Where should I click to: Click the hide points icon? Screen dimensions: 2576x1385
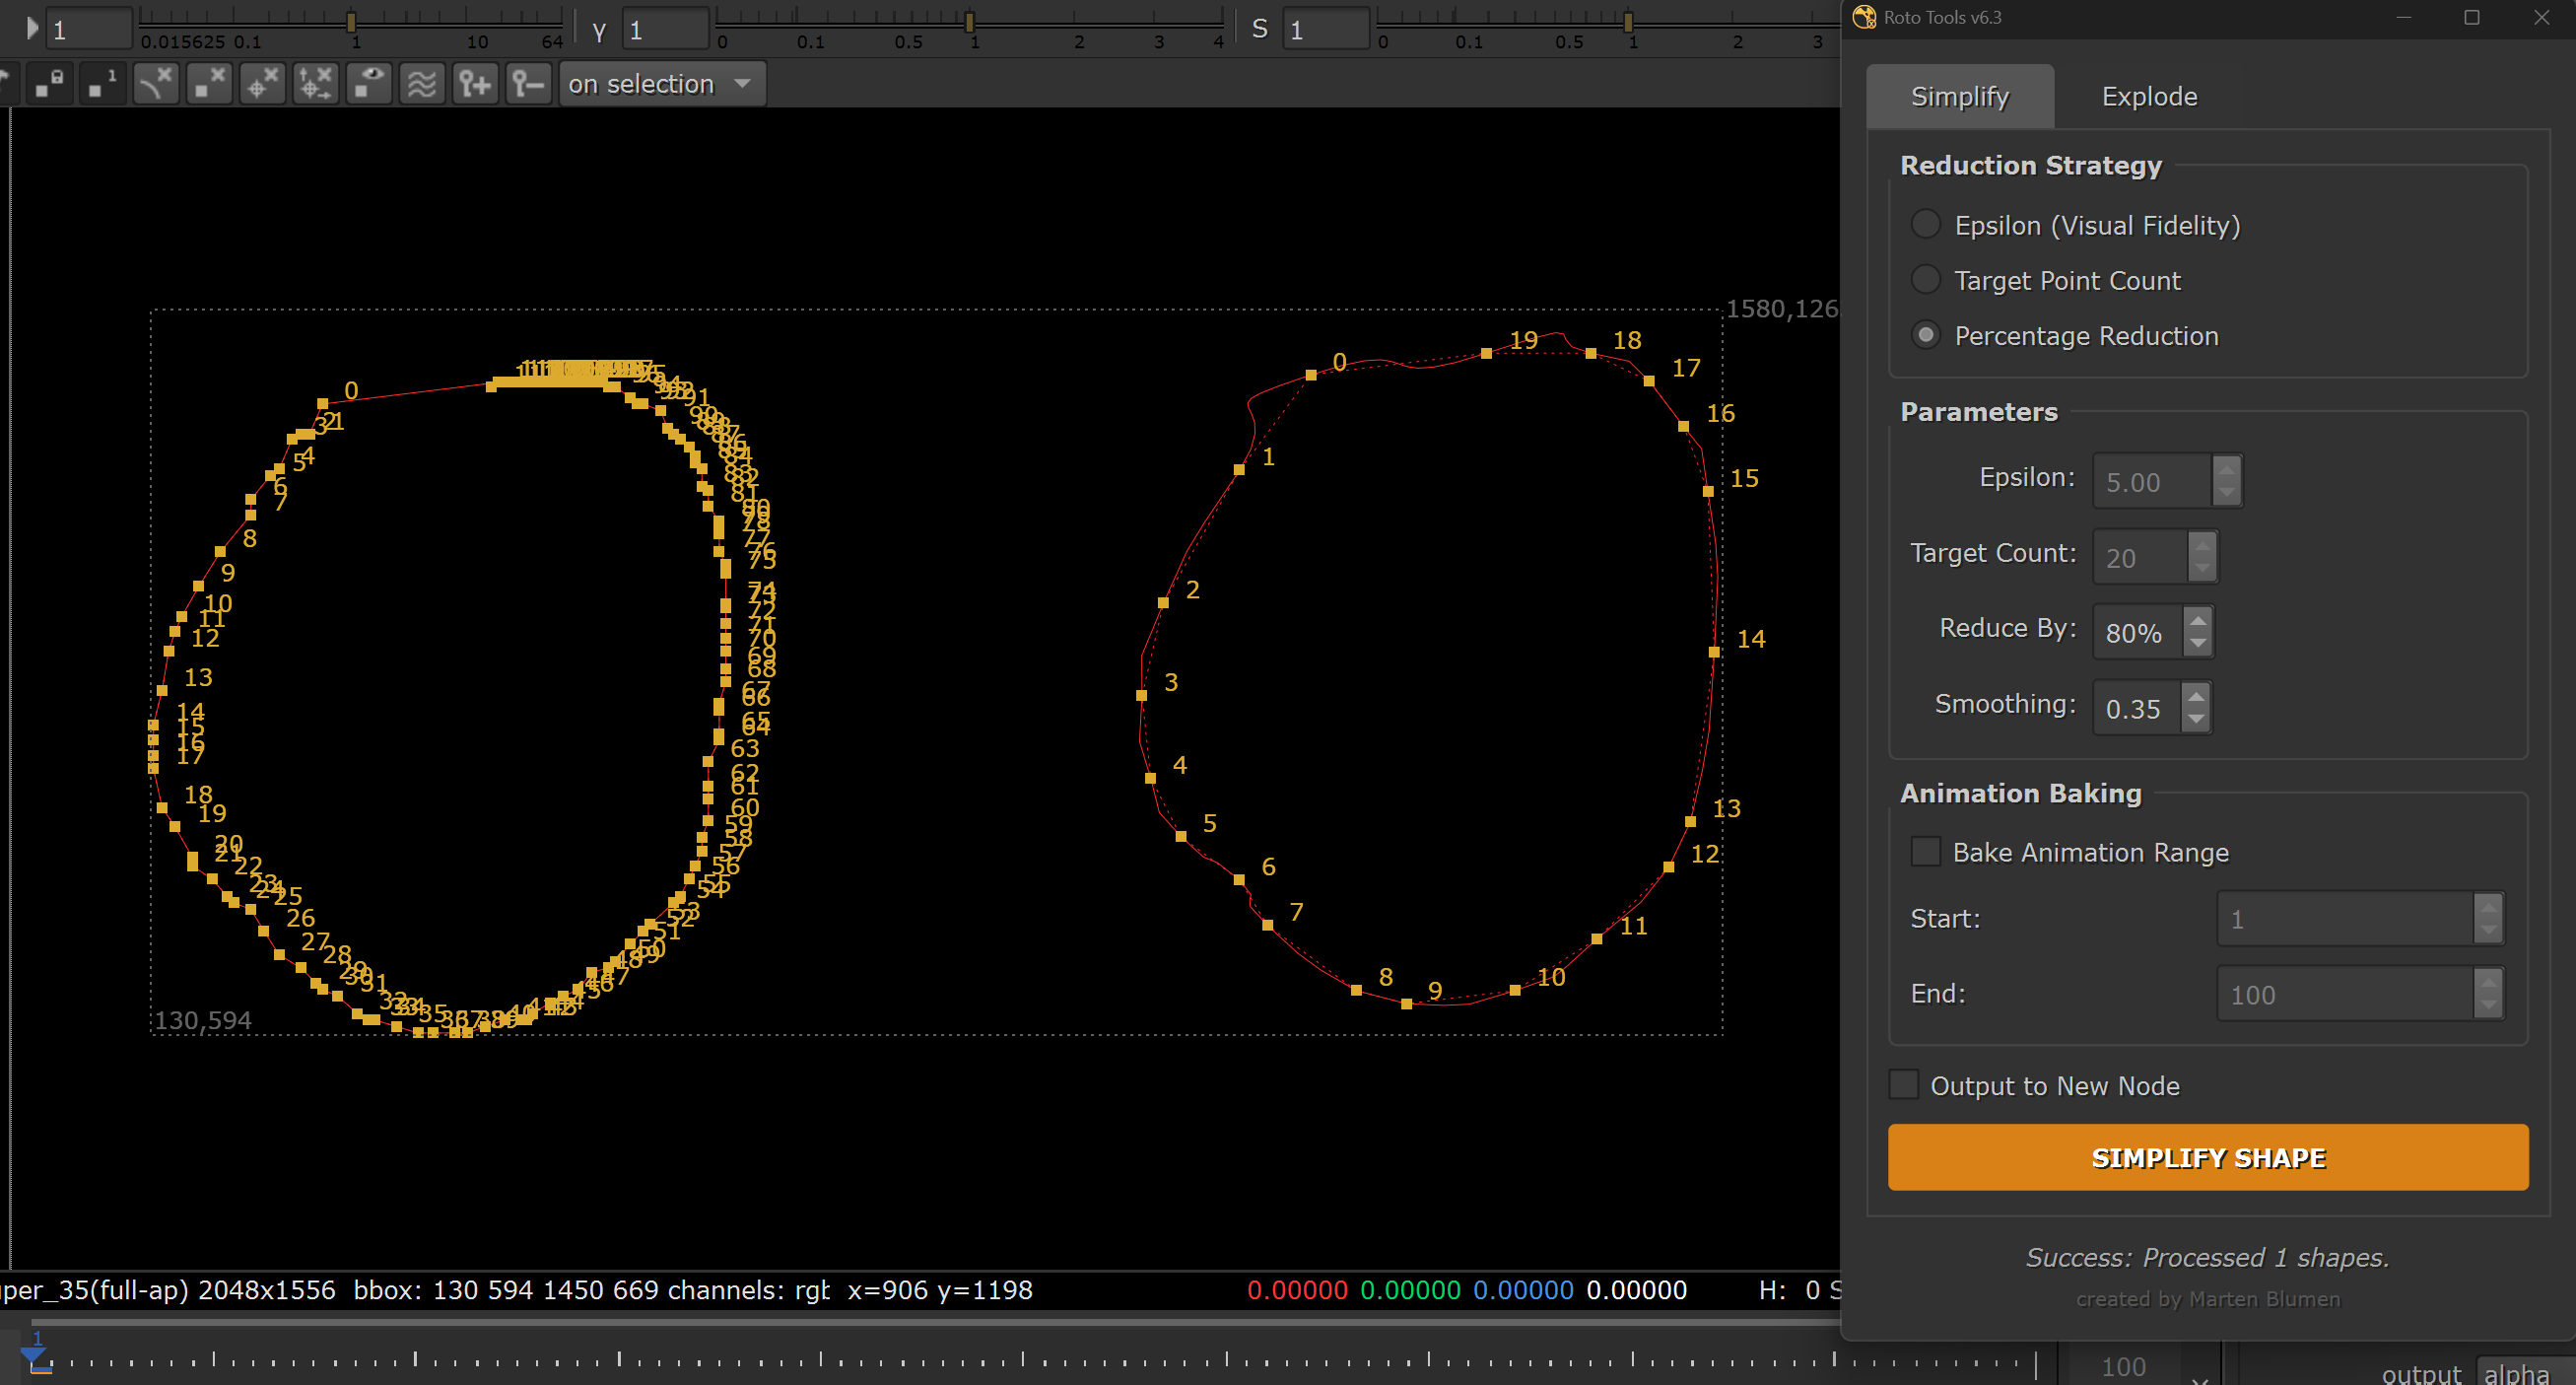(x=209, y=83)
